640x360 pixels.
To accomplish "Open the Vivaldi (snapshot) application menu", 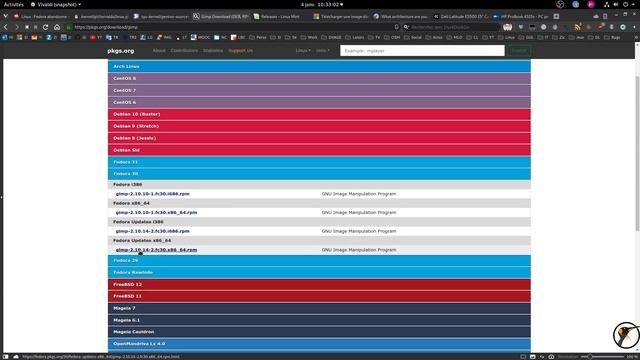I will click(x=56, y=4).
